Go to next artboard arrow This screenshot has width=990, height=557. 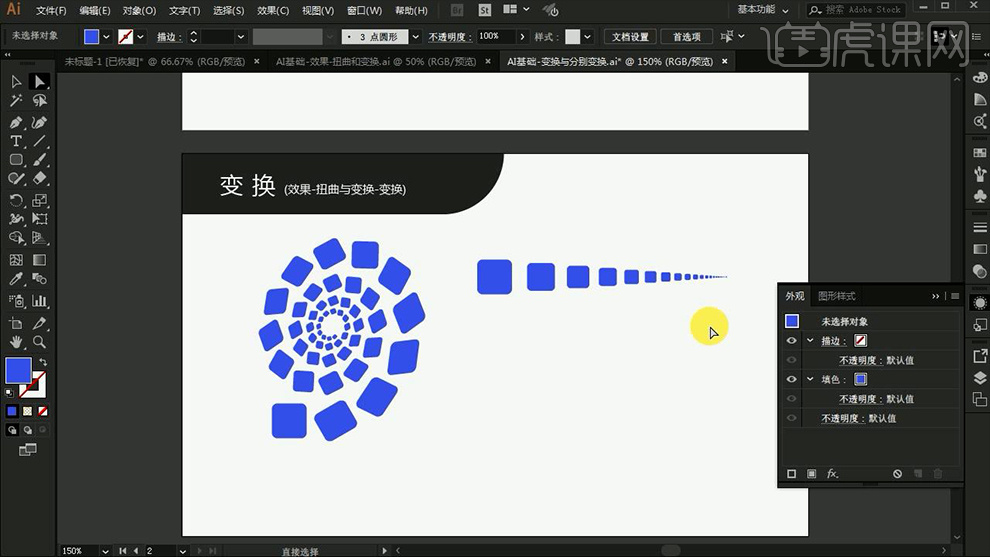pos(200,551)
